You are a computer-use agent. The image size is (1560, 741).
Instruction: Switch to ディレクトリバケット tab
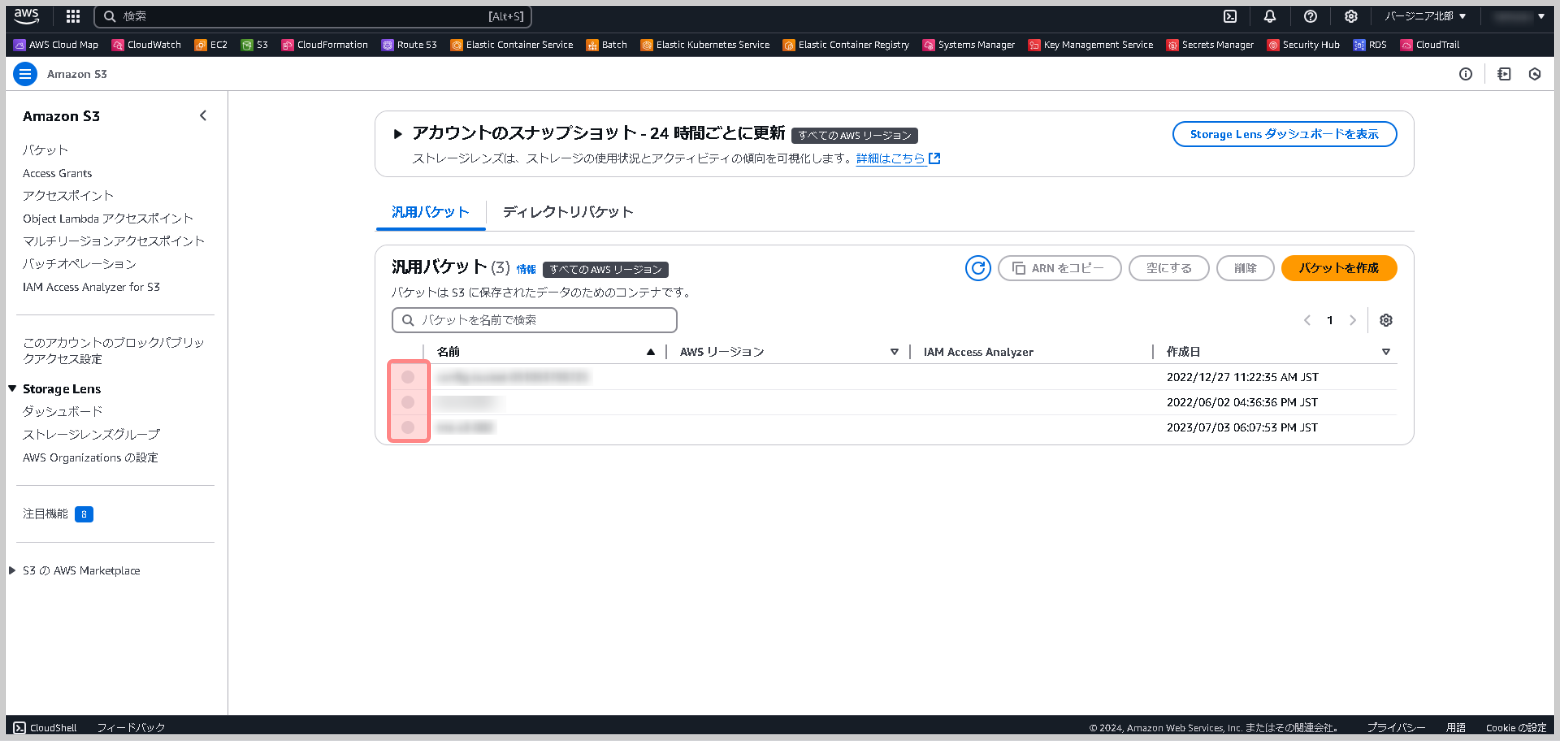pyautogui.click(x=568, y=212)
